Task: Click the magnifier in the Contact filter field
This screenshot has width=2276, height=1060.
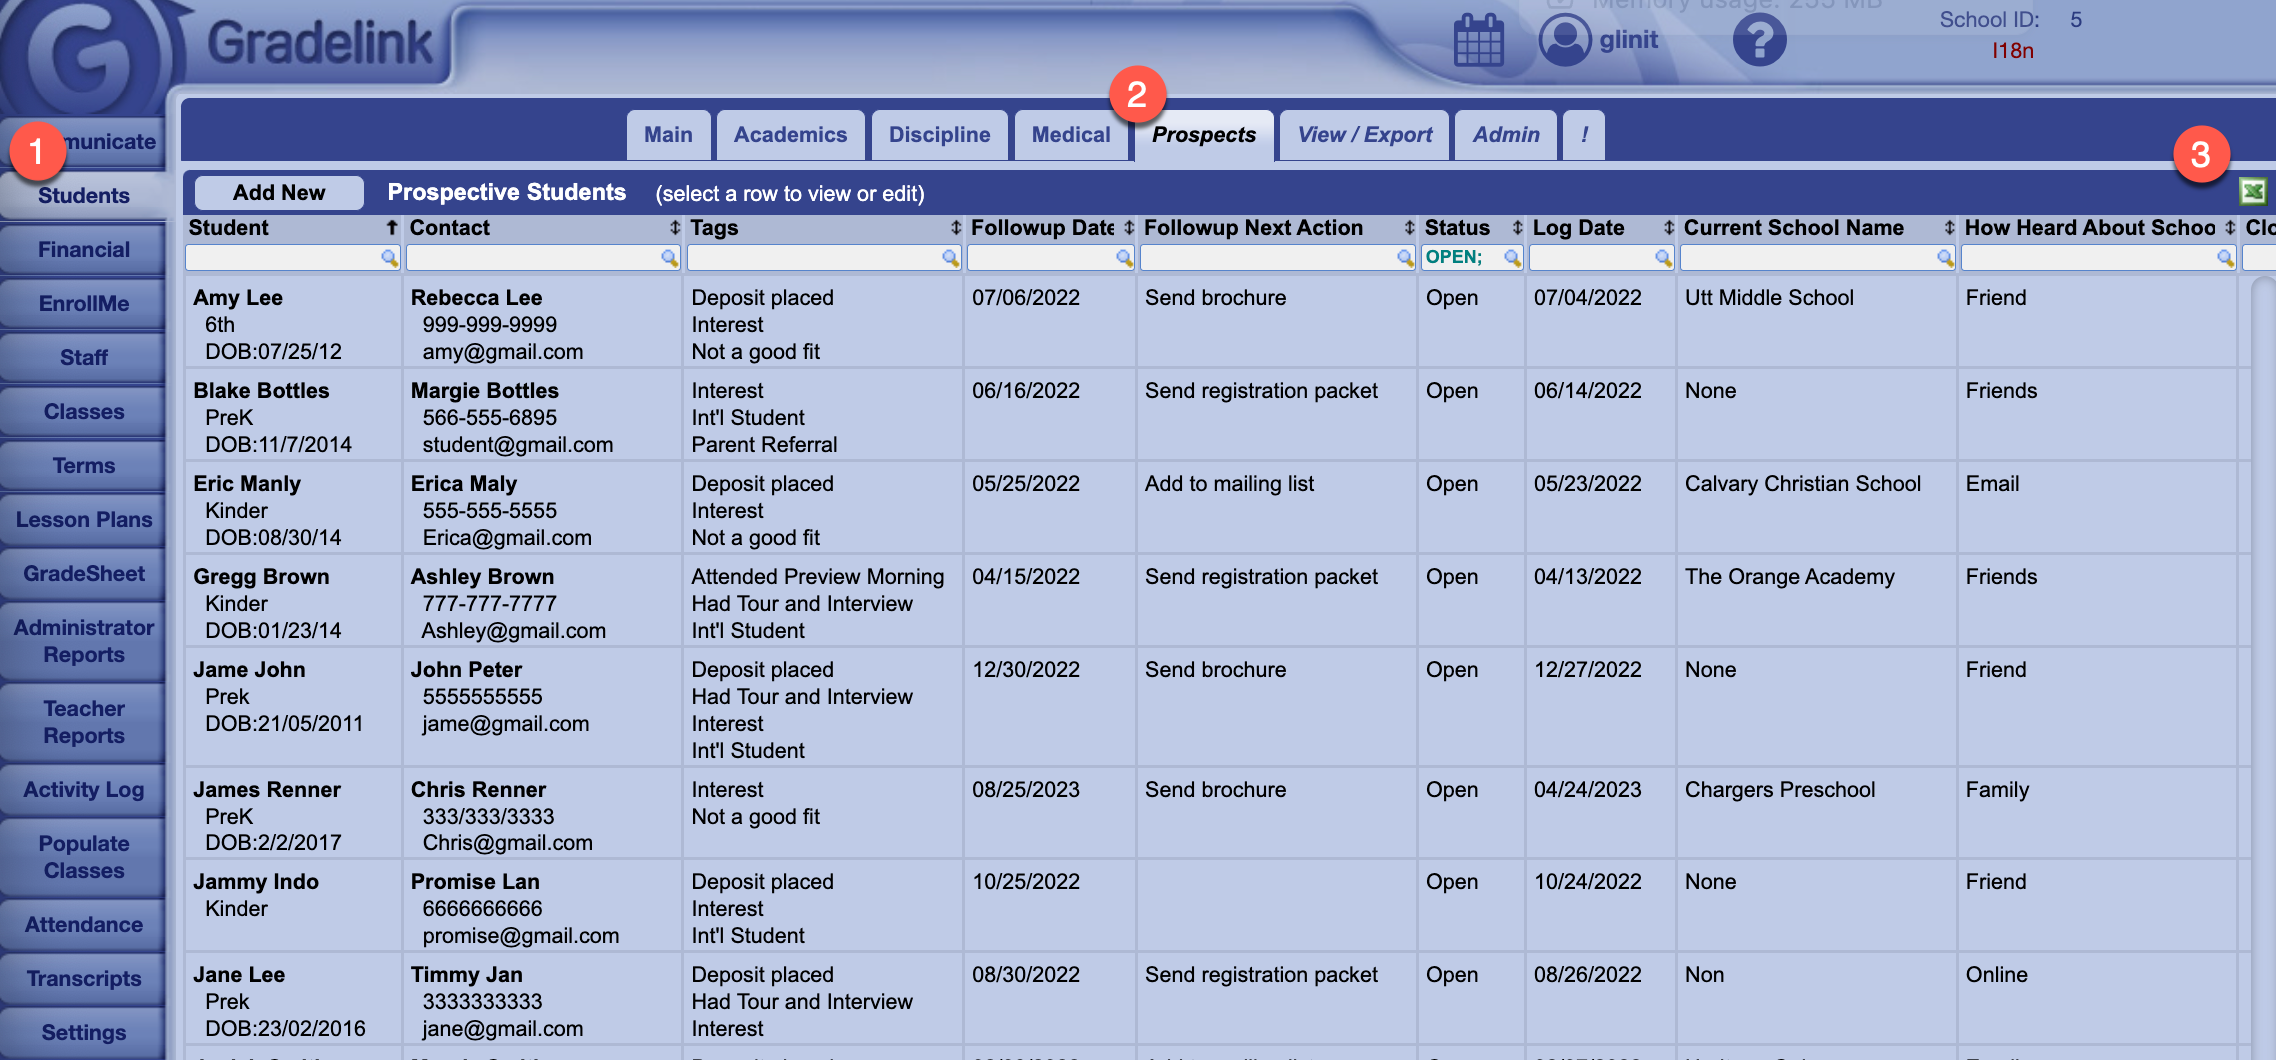Action: tap(671, 258)
